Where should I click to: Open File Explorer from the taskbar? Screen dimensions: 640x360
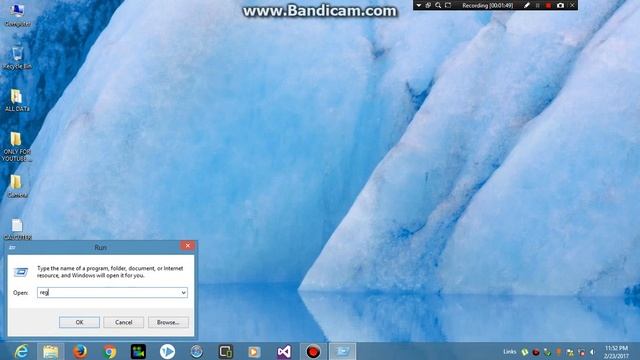tap(51, 351)
